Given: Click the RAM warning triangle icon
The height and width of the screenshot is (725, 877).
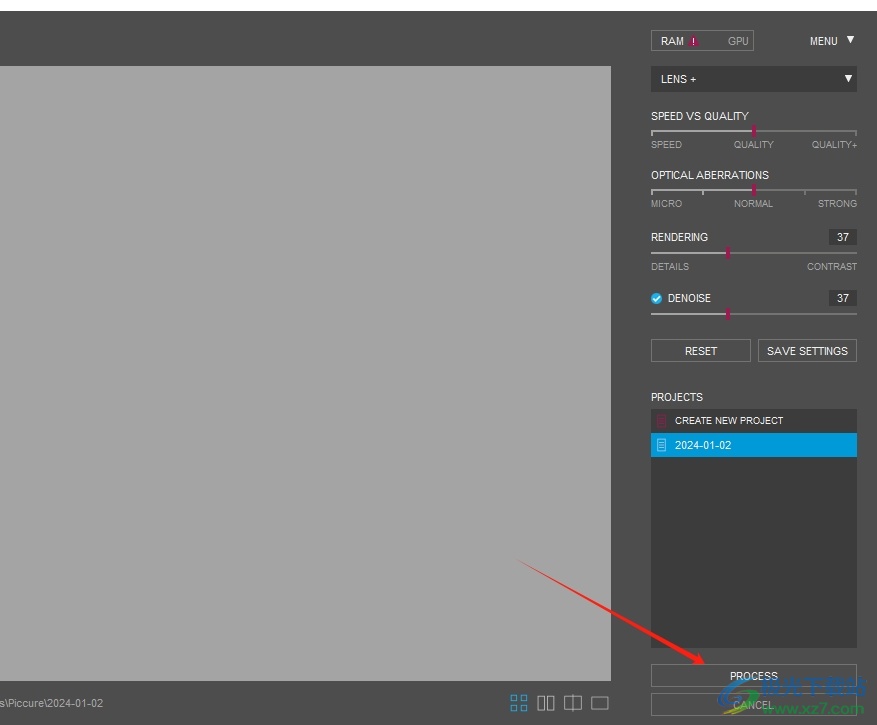Looking at the screenshot, I should click(693, 42).
